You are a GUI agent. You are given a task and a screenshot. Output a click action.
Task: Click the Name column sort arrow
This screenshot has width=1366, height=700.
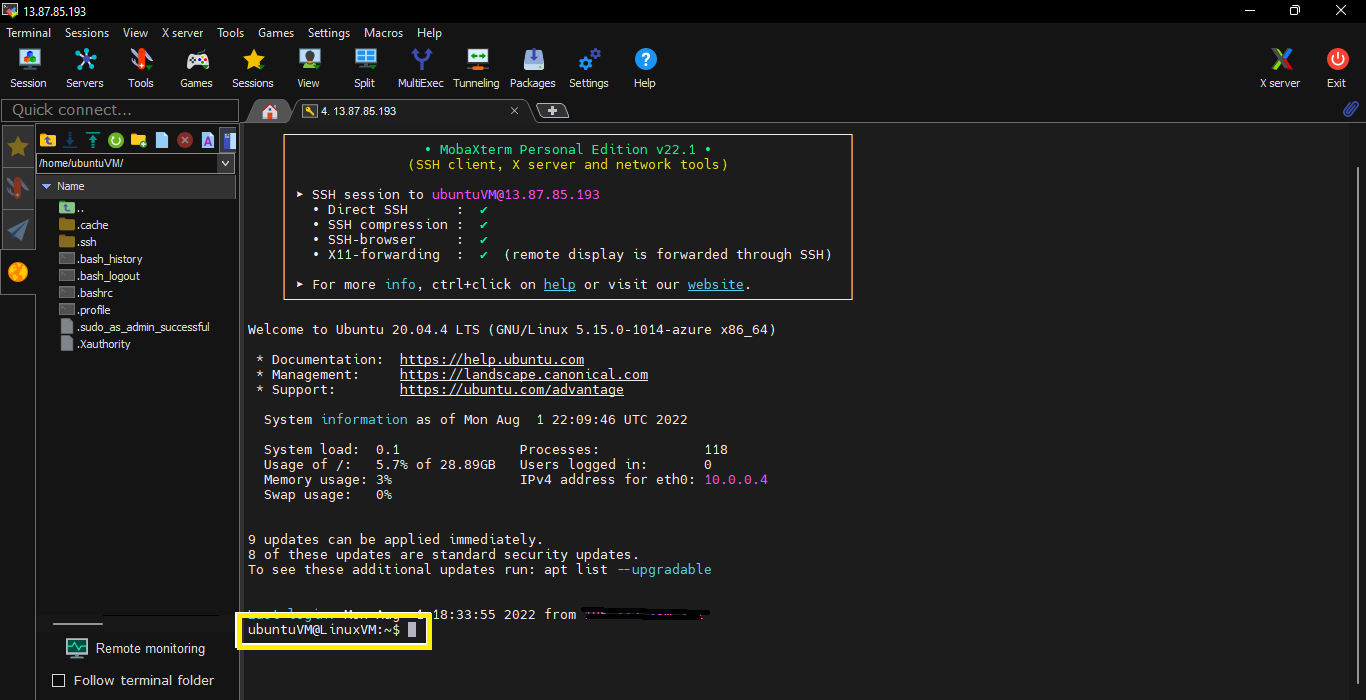click(46, 186)
